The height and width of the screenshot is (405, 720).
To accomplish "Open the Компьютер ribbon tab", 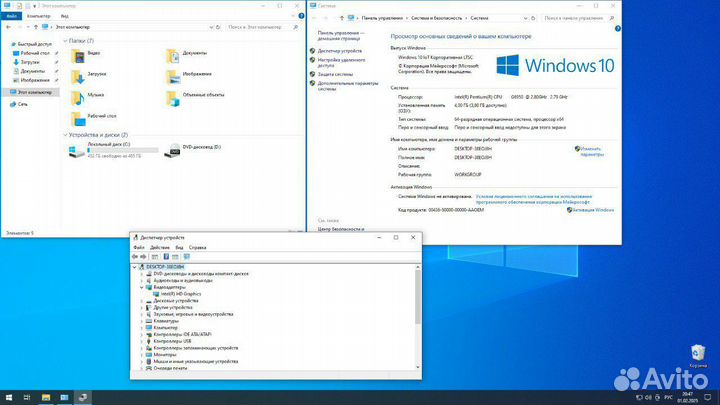I will tap(39, 16).
